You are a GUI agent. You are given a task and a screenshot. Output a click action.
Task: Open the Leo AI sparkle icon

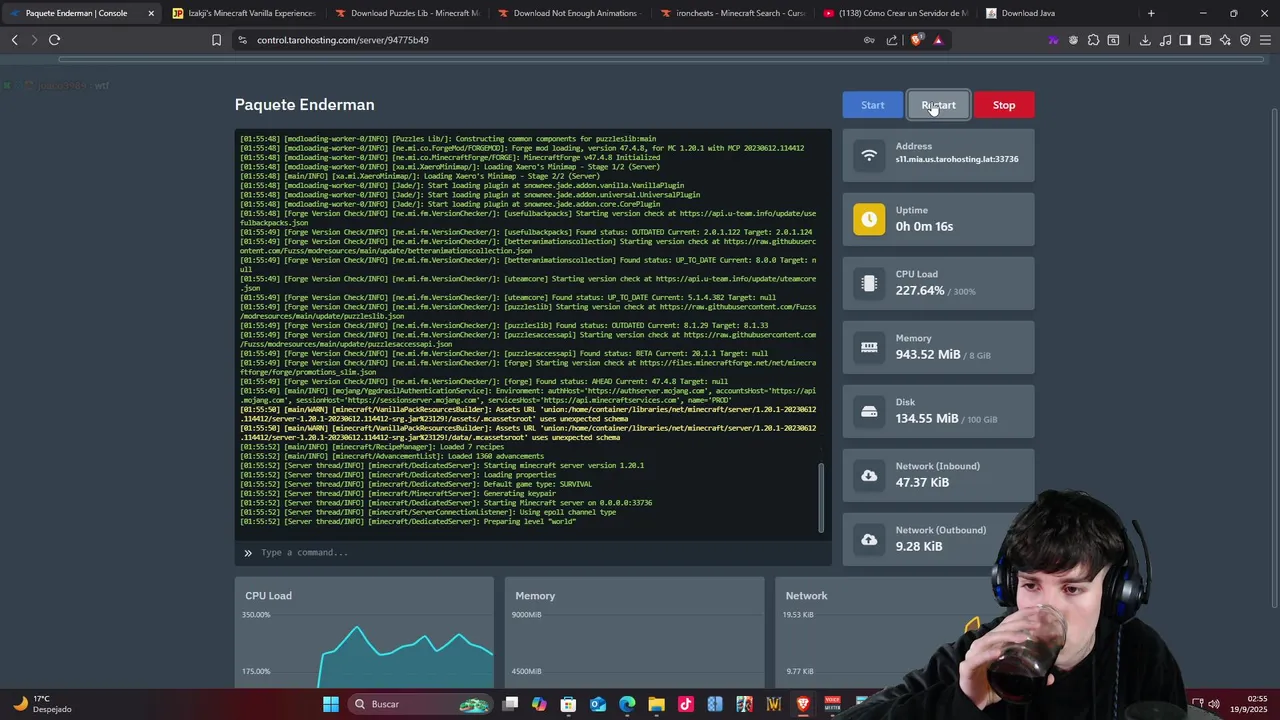point(1225,40)
